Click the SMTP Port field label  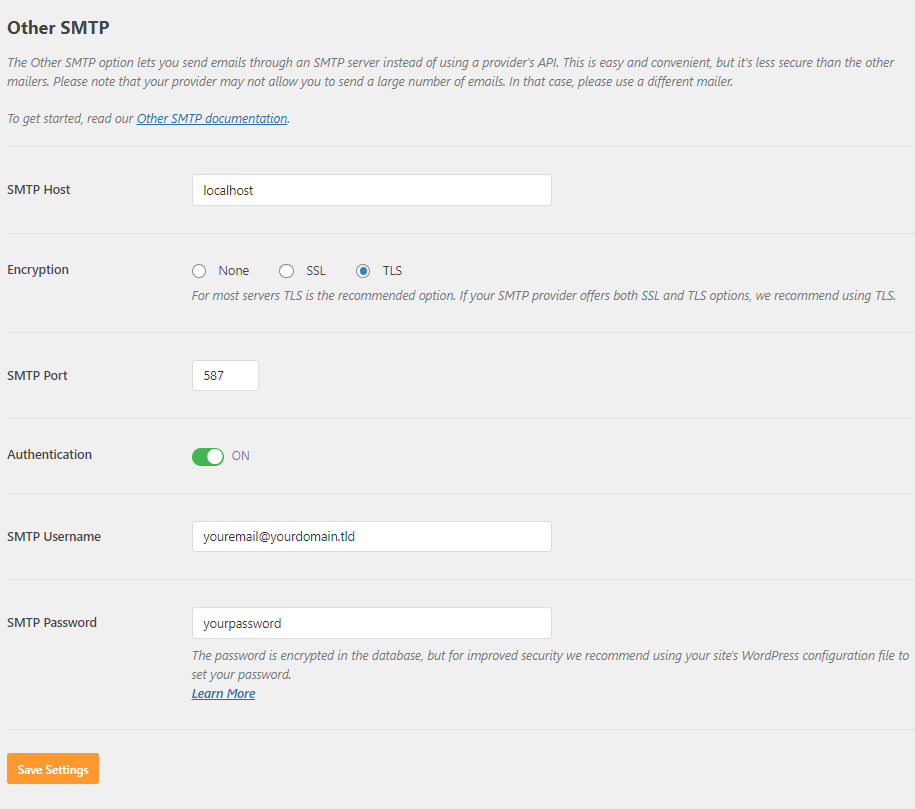[x=37, y=375]
